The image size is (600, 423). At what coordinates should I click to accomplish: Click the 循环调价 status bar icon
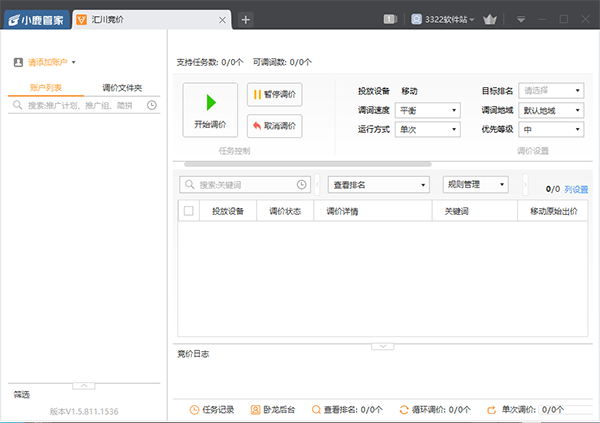click(404, 409)
